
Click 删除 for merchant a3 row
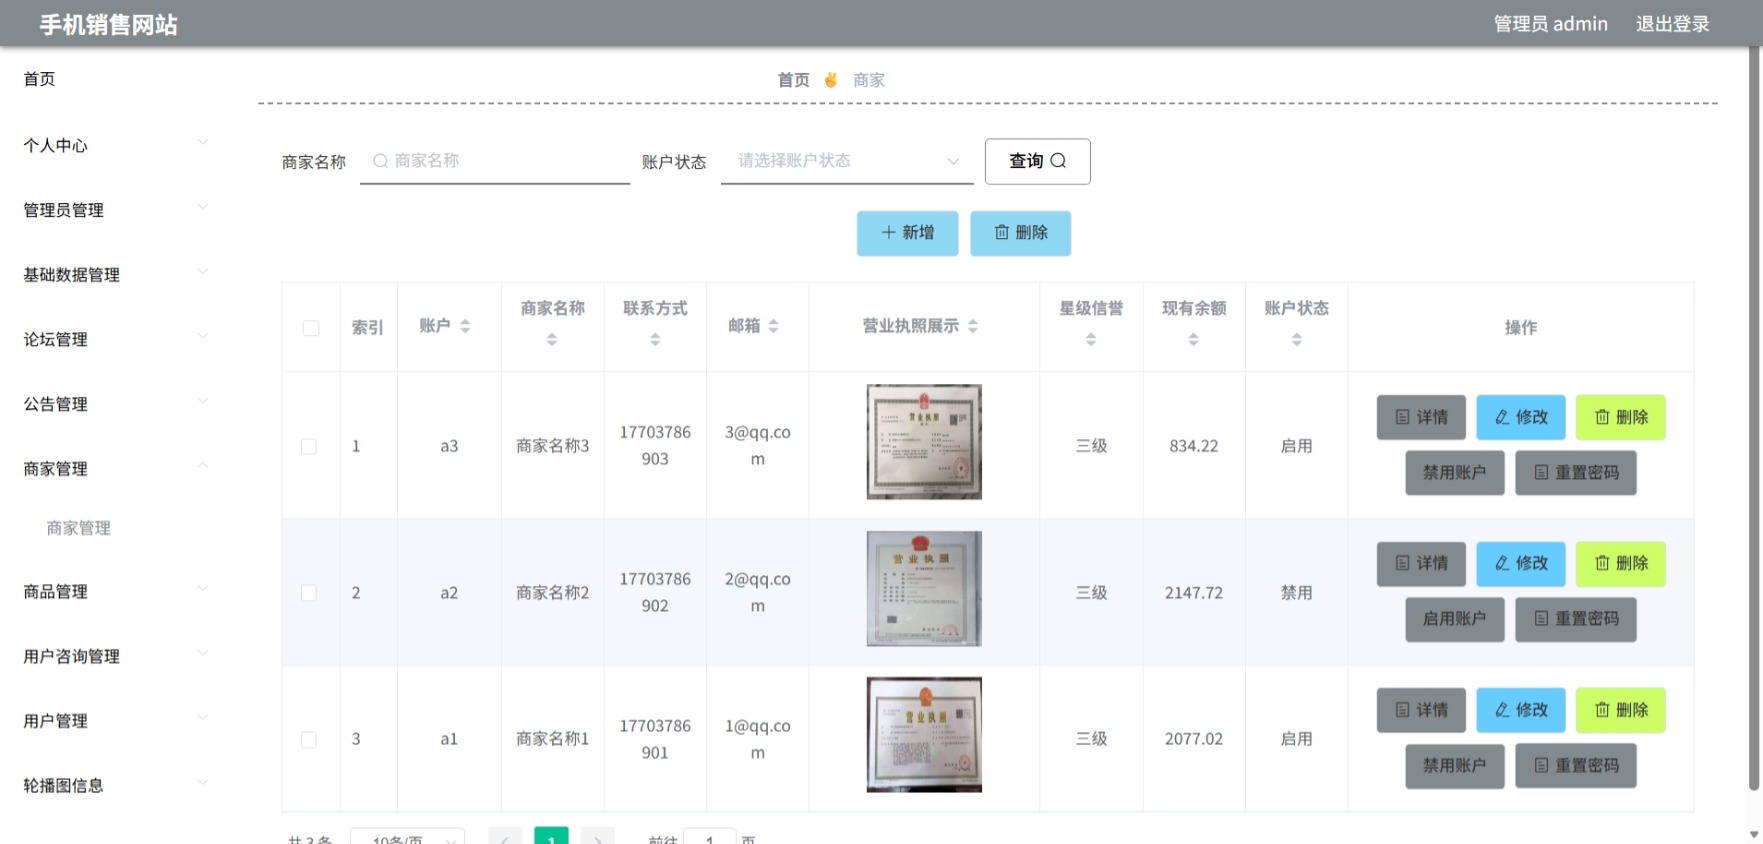tap(1621, 417)
